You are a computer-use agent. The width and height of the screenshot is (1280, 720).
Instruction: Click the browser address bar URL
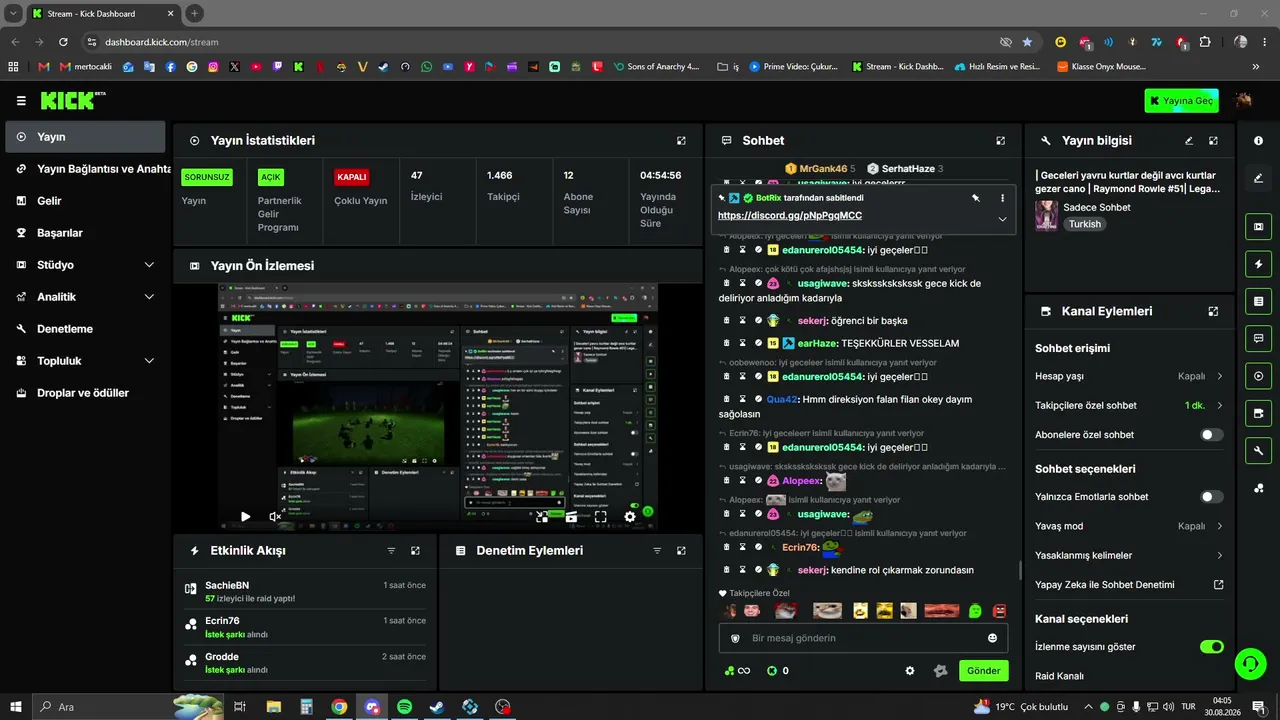[x=162, y=42]
